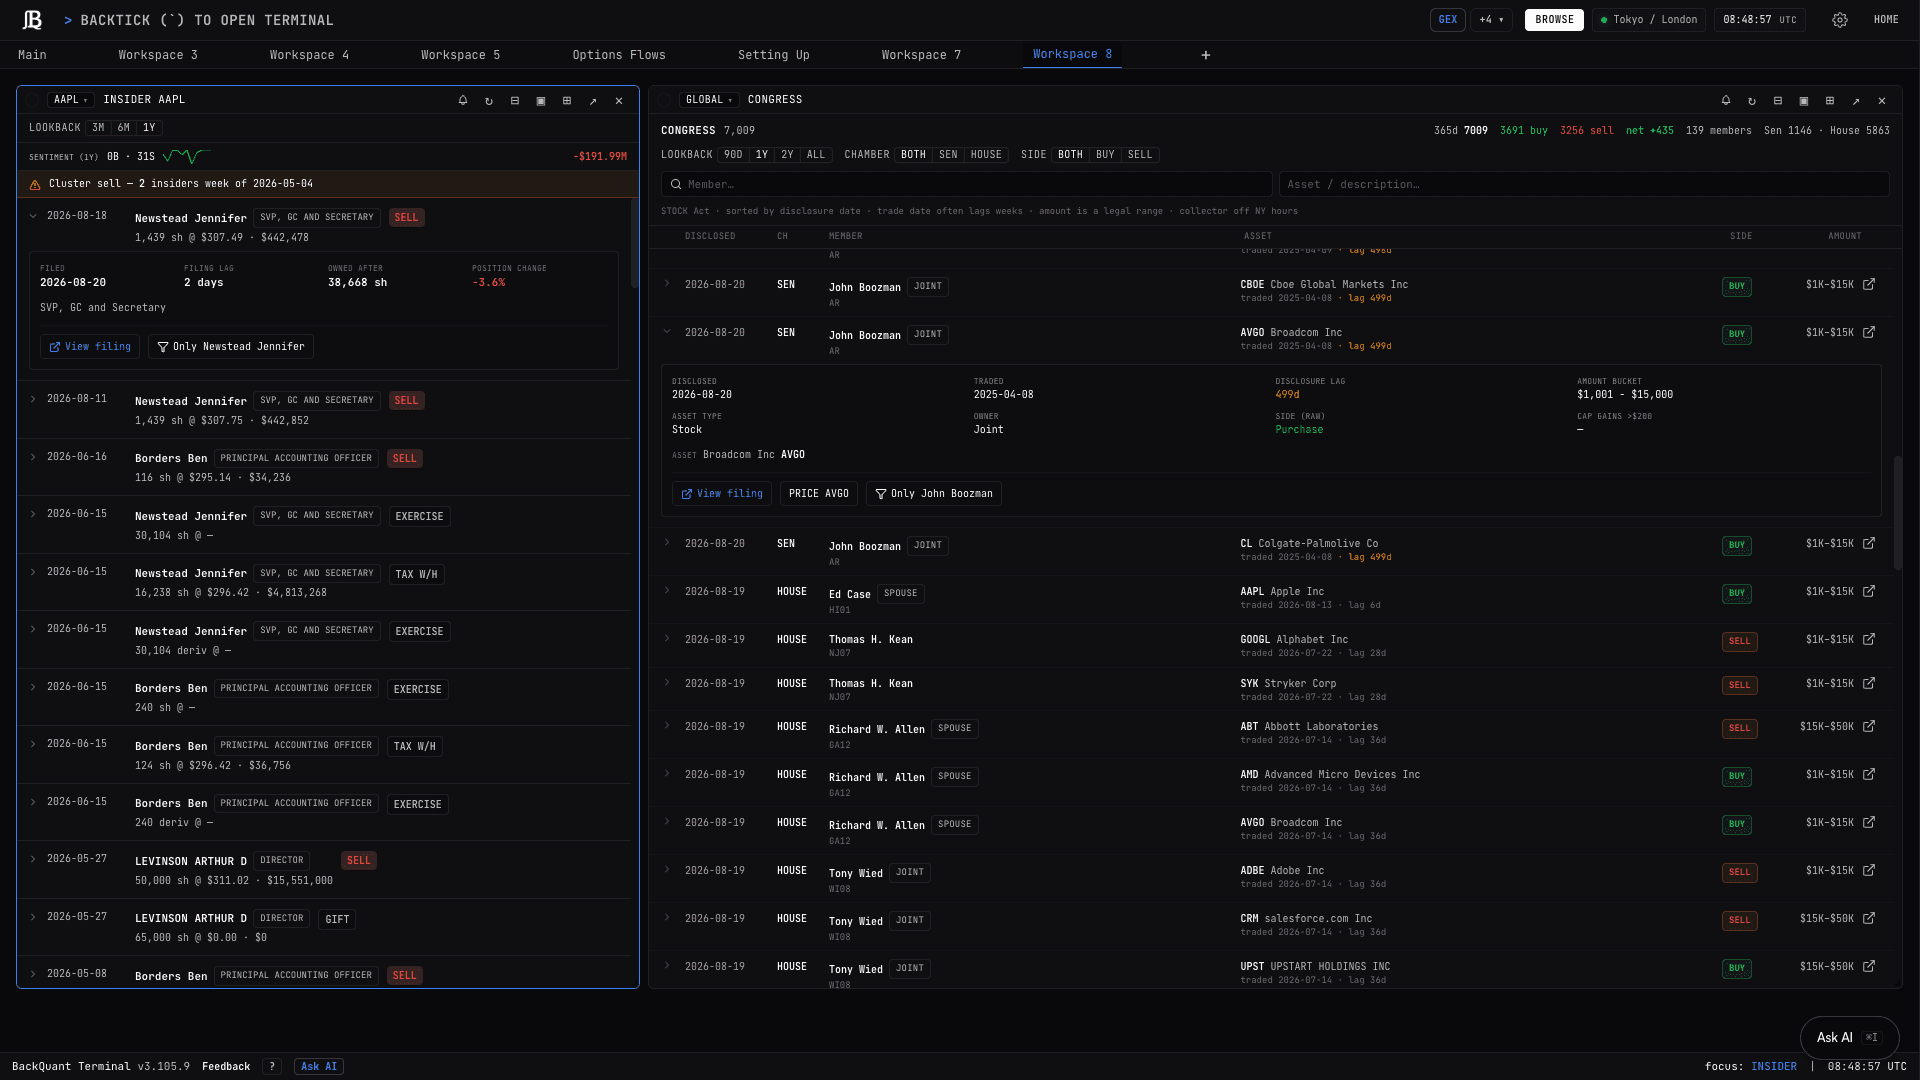Open external filing link for GOOGL row

click(x=1869, y=640)
